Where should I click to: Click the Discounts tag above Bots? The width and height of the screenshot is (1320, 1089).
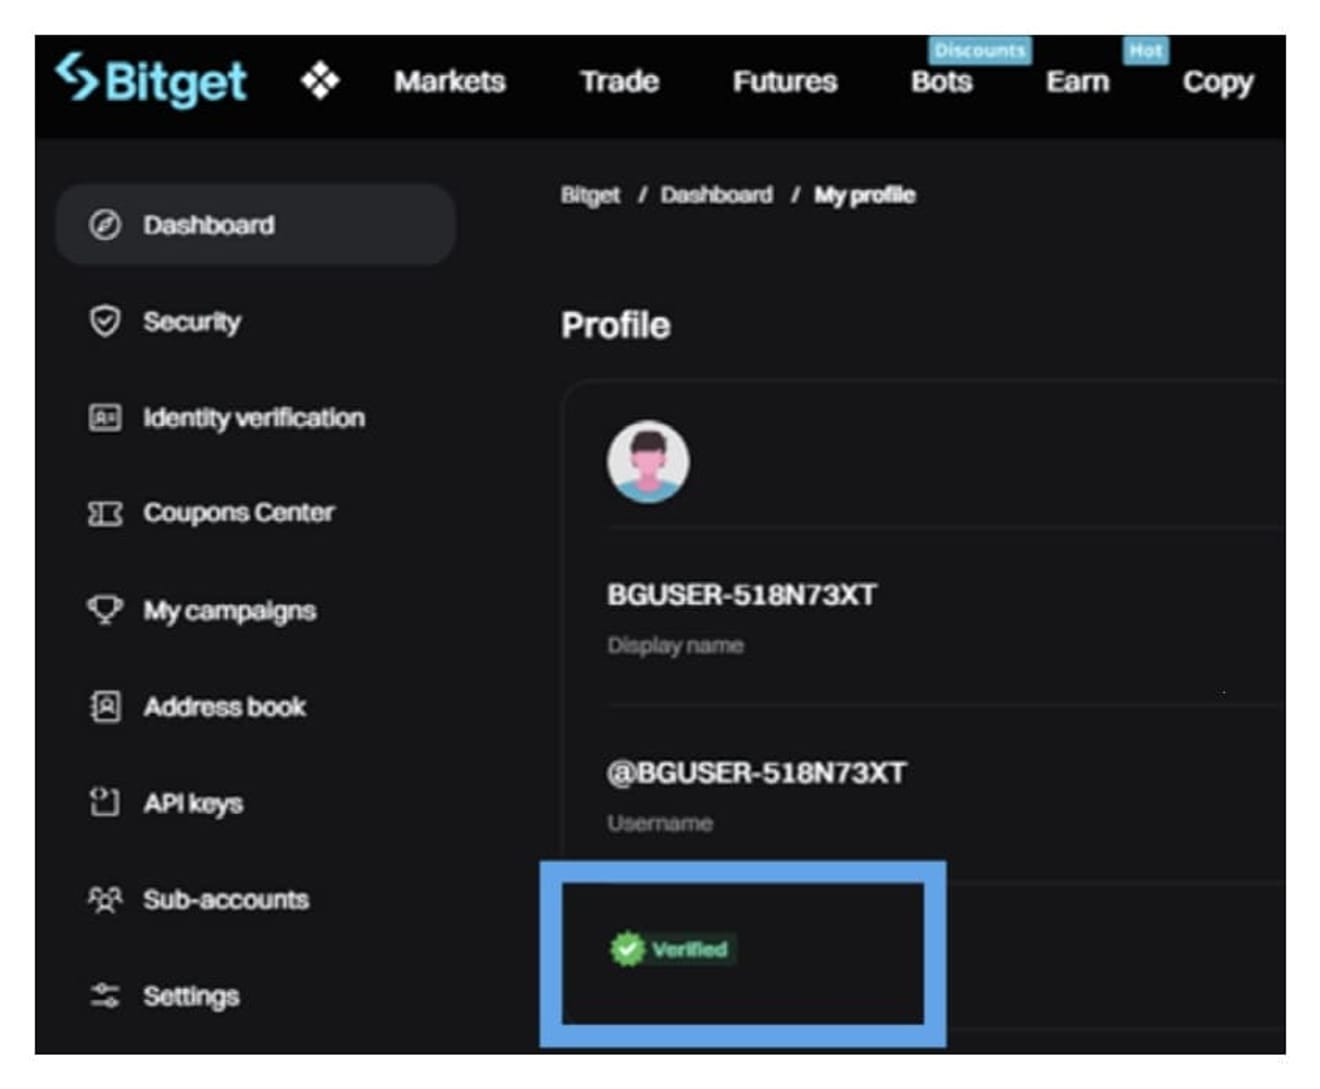pyautogui.click(x=980, y=50)
